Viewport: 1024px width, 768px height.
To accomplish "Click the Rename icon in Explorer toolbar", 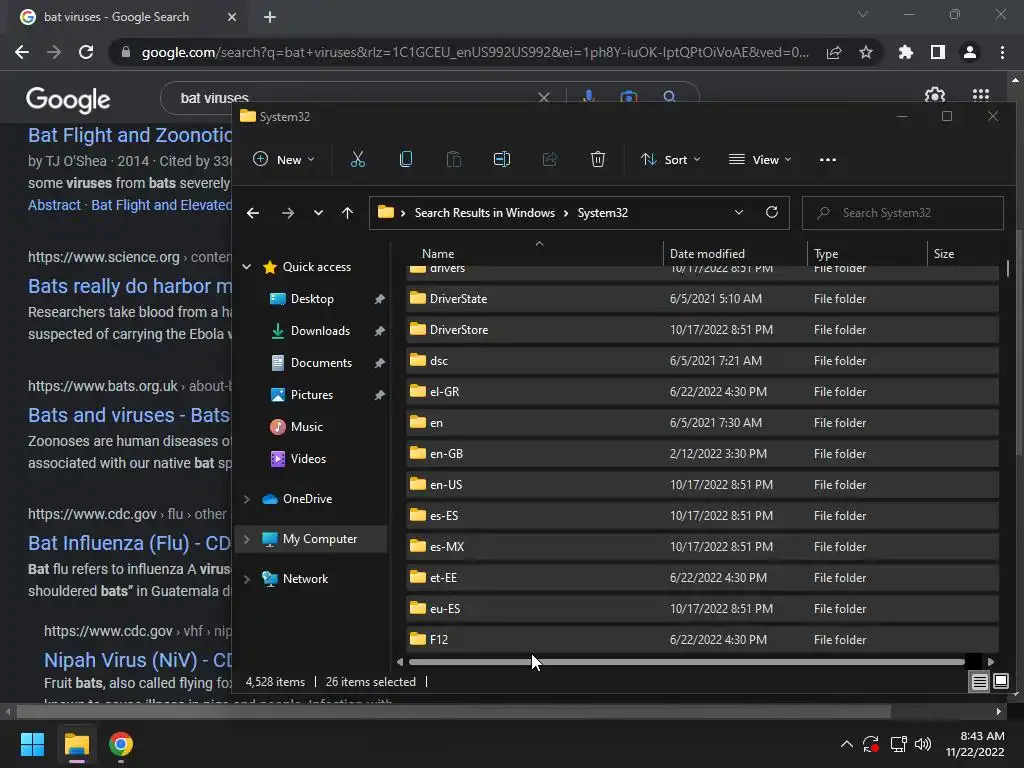I will [x=502, y=159].
